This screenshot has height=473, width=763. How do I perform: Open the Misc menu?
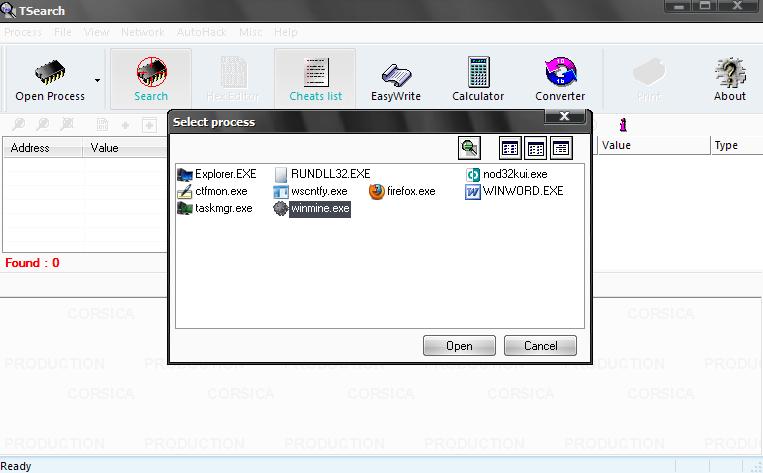251,32
